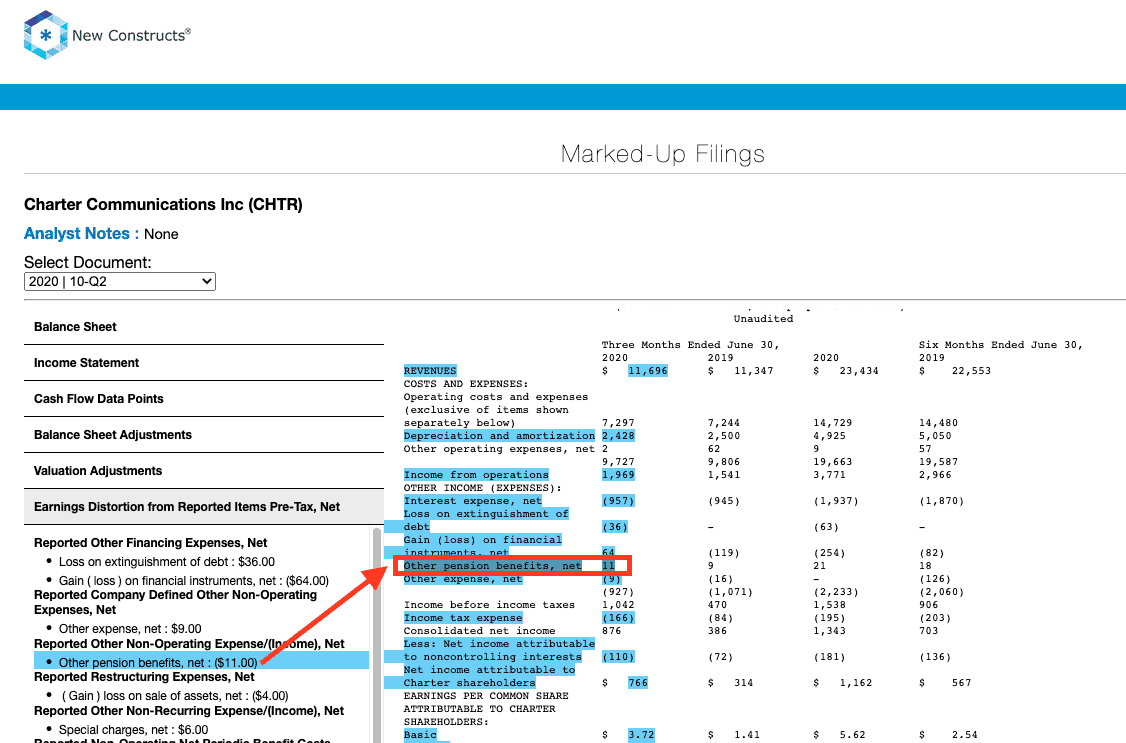
Task: Click highlighted Other pension benefits, net label in filing
Action: click(x=493, y=566)
